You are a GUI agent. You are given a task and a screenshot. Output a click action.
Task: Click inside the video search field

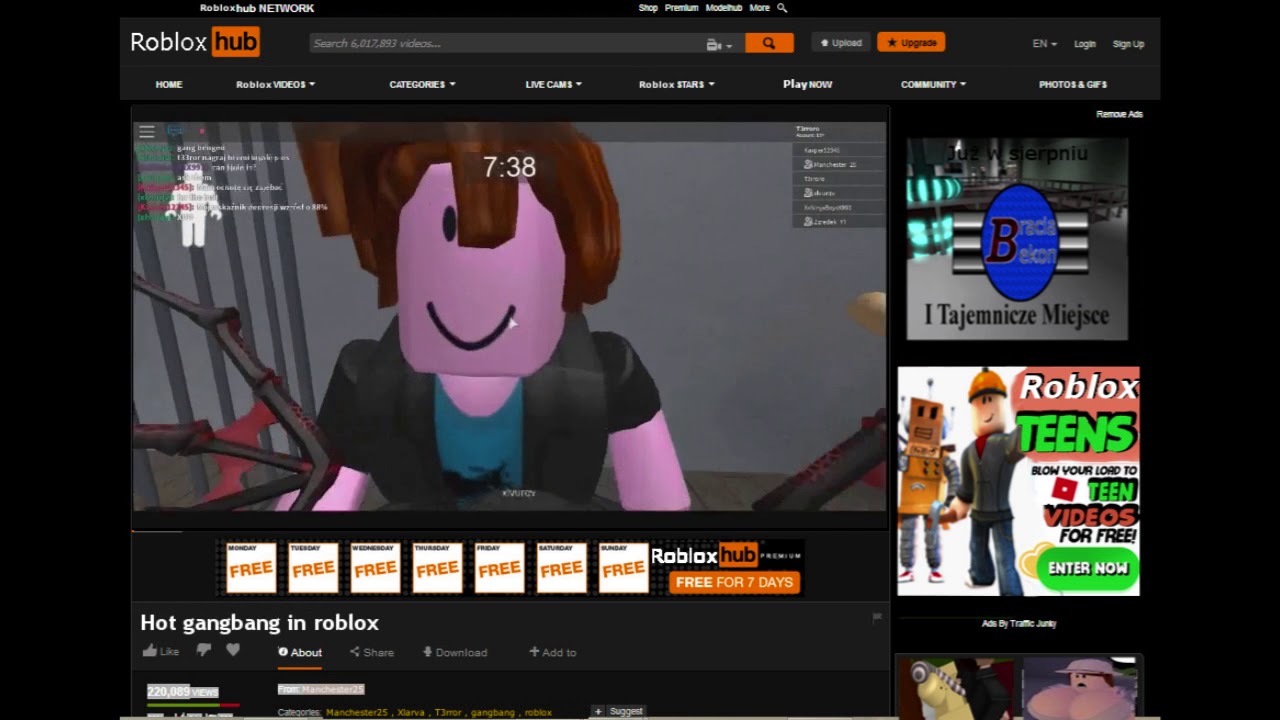507,43
